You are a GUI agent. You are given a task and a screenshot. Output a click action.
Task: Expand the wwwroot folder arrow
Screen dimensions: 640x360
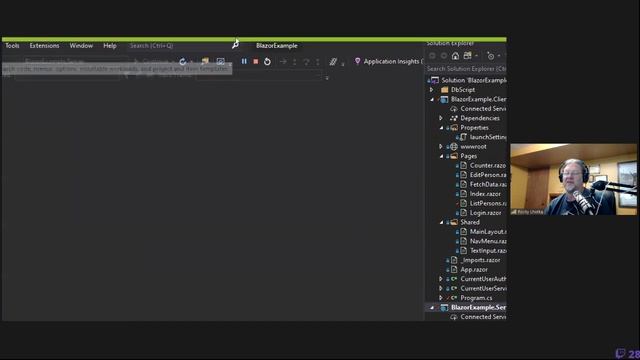pos(441,147)
